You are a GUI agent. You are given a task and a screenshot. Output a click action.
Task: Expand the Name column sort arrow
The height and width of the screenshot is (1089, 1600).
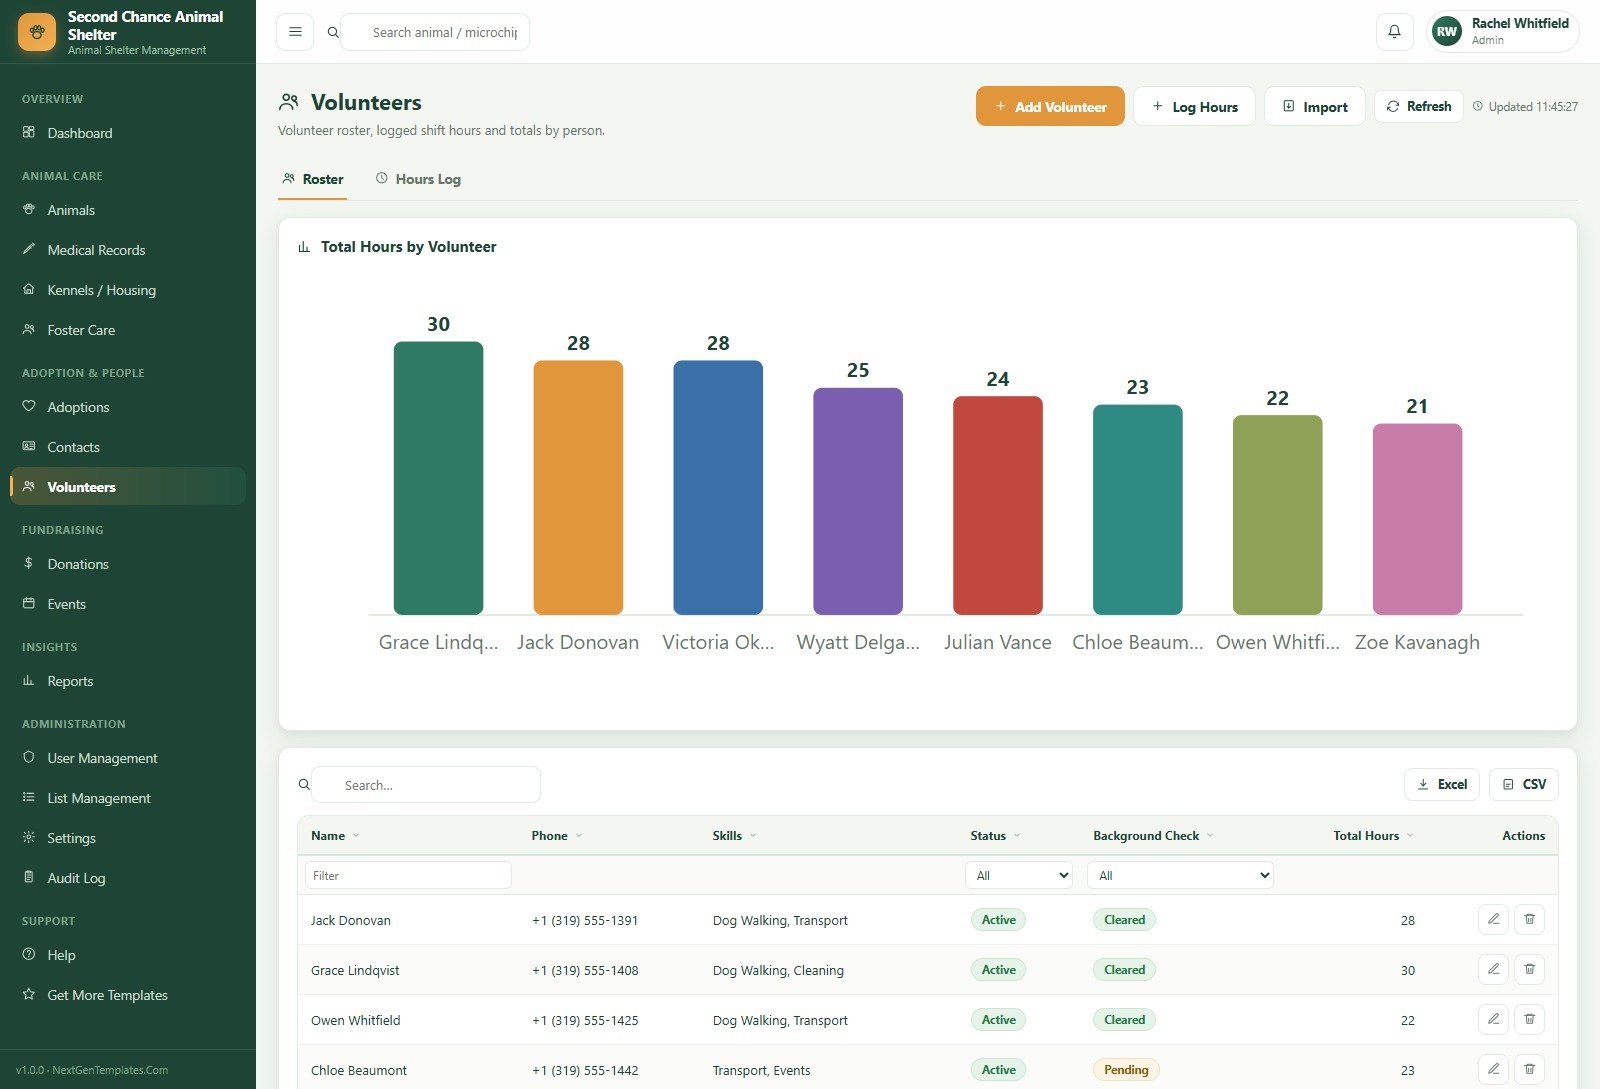[x=356, y=836]
